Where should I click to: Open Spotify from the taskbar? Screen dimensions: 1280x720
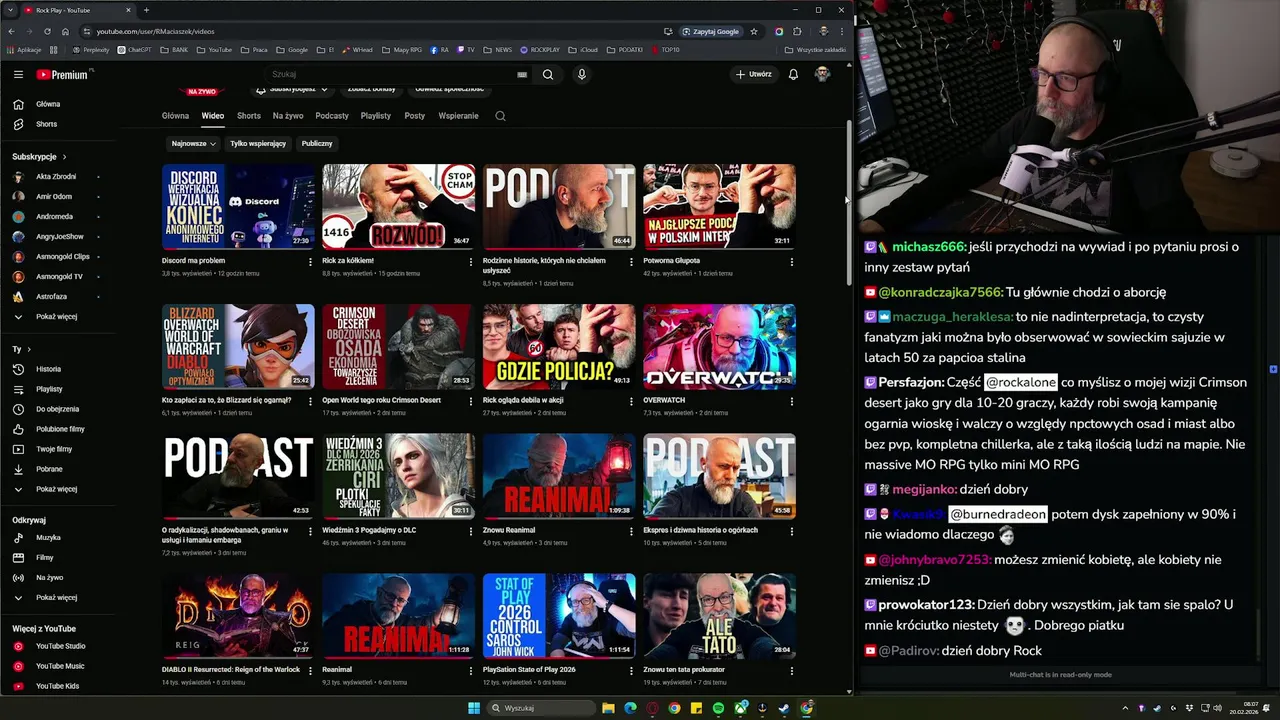[x=718, y=708]
